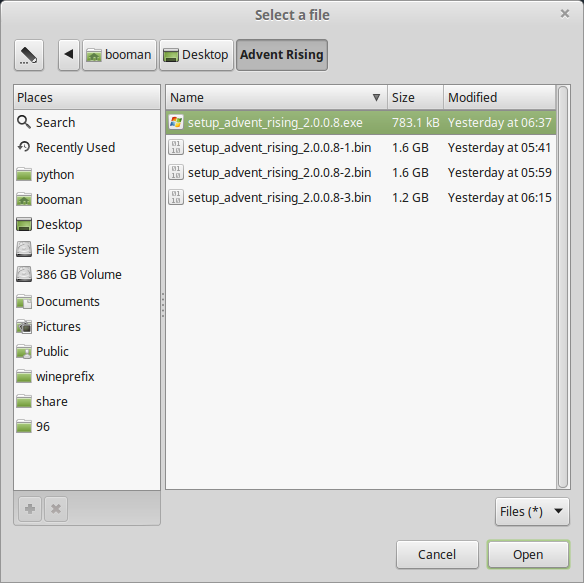Go to booman folder in path bar
This screenshot has width=584, height=583.
pos(119,55)
